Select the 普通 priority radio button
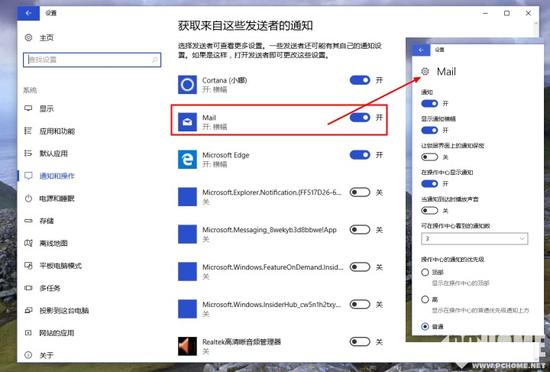The image size is (550, 372). [x=425, y=326]
